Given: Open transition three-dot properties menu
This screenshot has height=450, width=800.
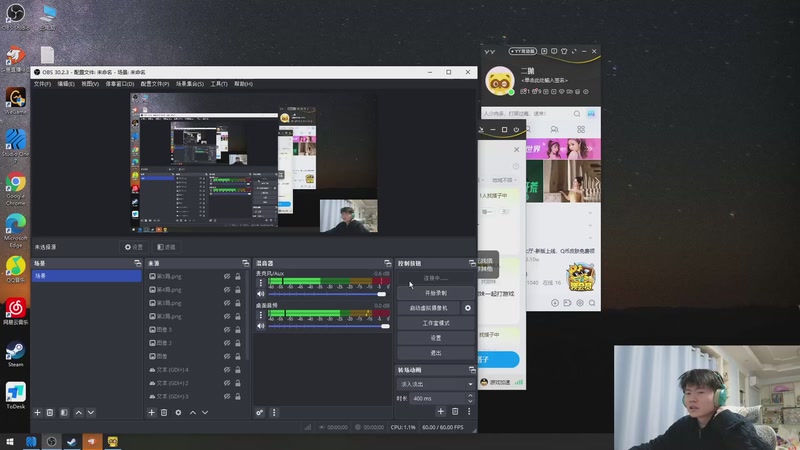Looking at the screenshot, I should [469, 411].
